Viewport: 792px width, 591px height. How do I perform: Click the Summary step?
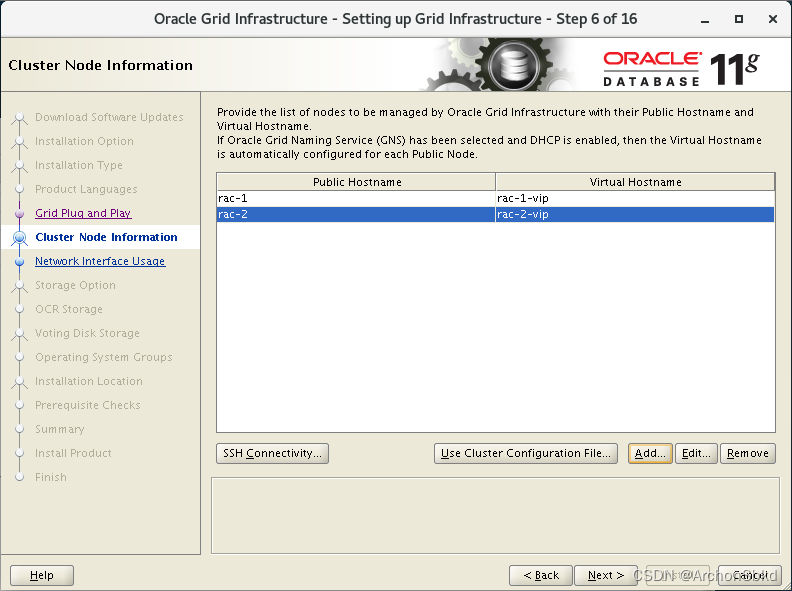(x=60, y=429)
